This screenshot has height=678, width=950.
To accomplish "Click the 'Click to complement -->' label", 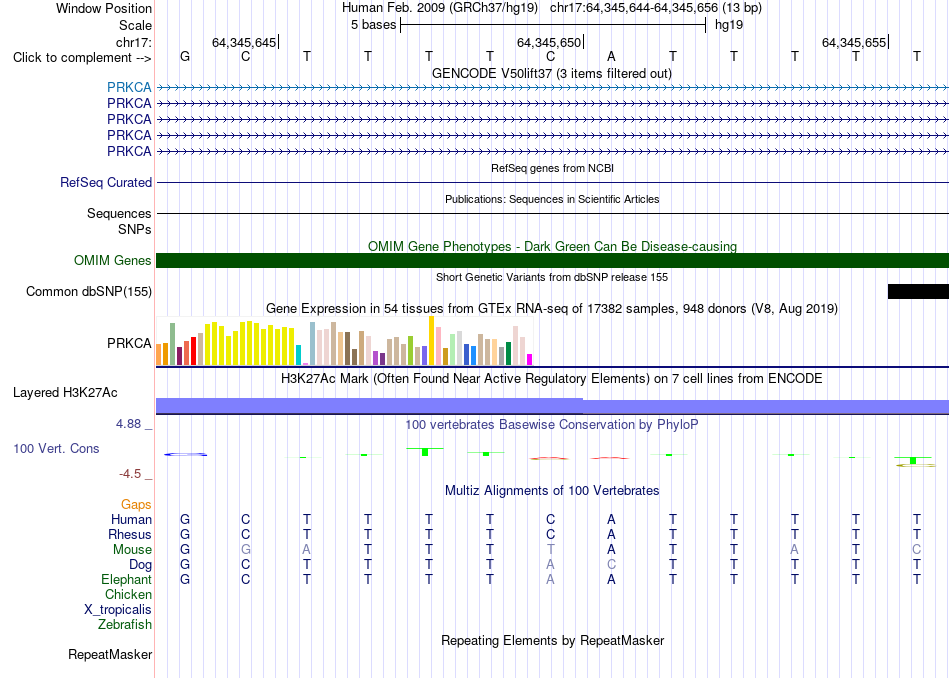I will 82,58.
